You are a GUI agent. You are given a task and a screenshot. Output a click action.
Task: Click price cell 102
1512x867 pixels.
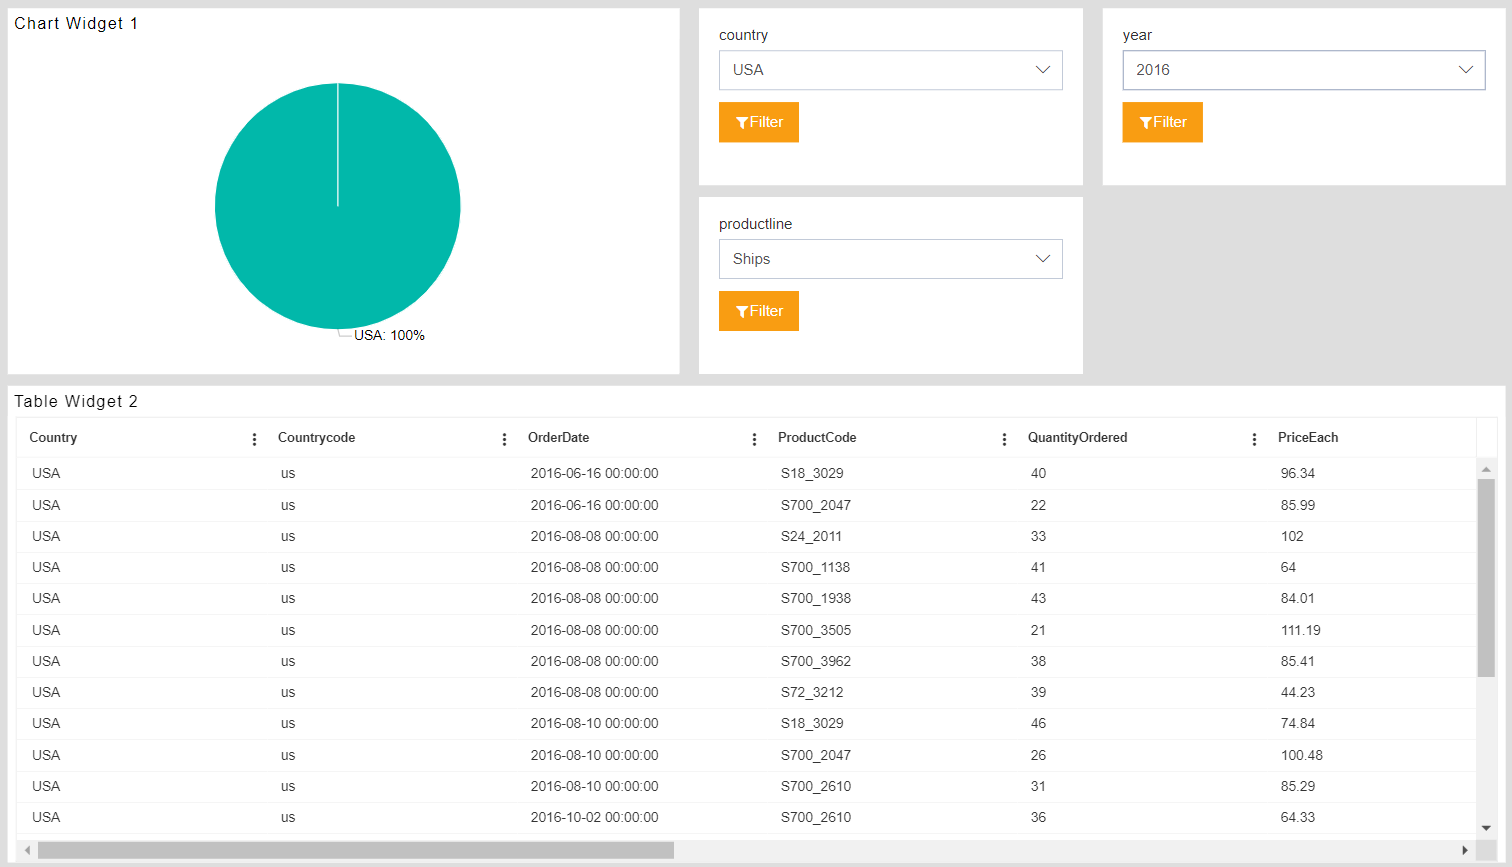click(1292, 536)
